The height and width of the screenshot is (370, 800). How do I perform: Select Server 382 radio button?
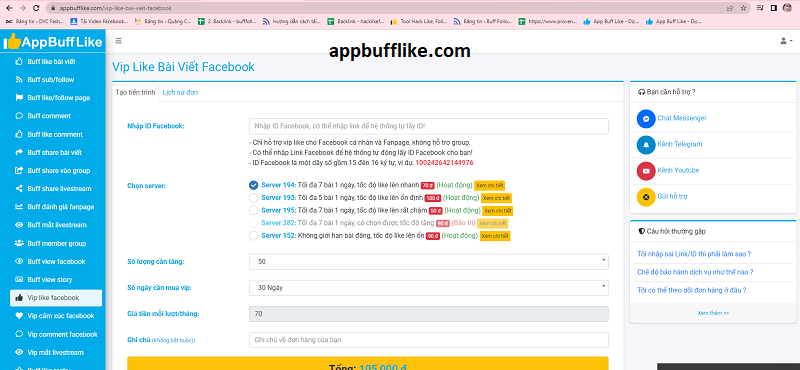(254, 223)
